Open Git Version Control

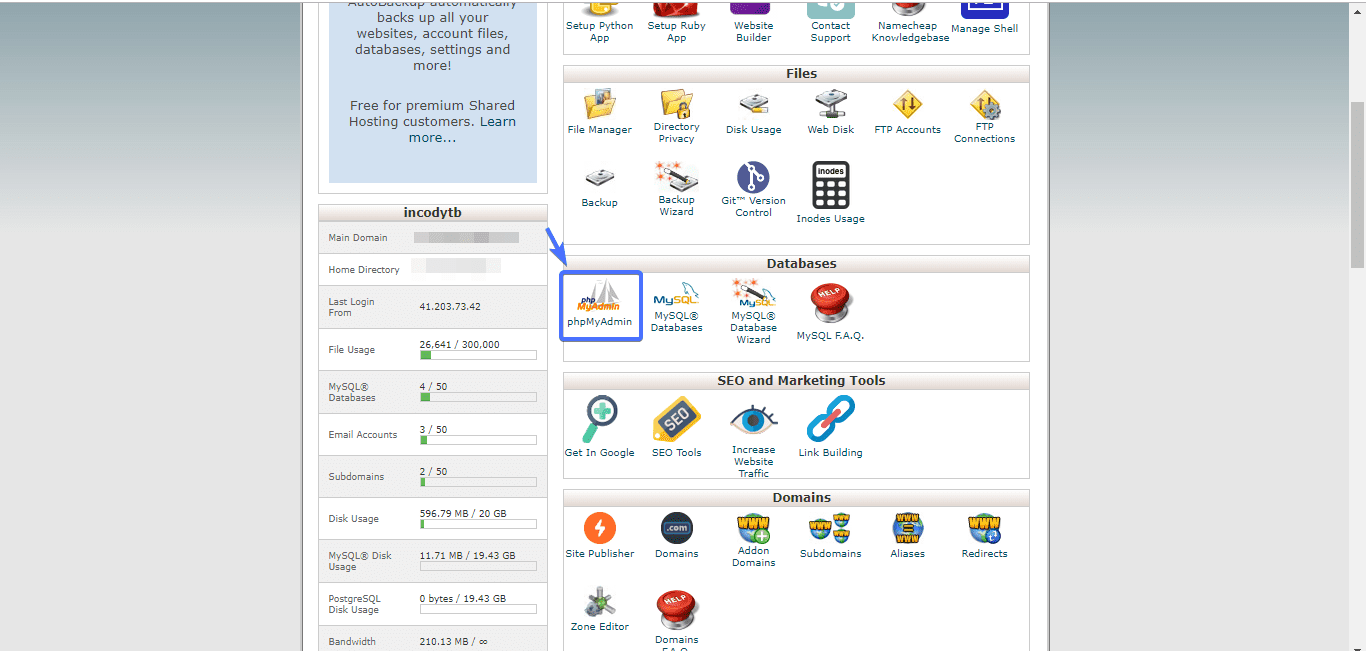753,189
